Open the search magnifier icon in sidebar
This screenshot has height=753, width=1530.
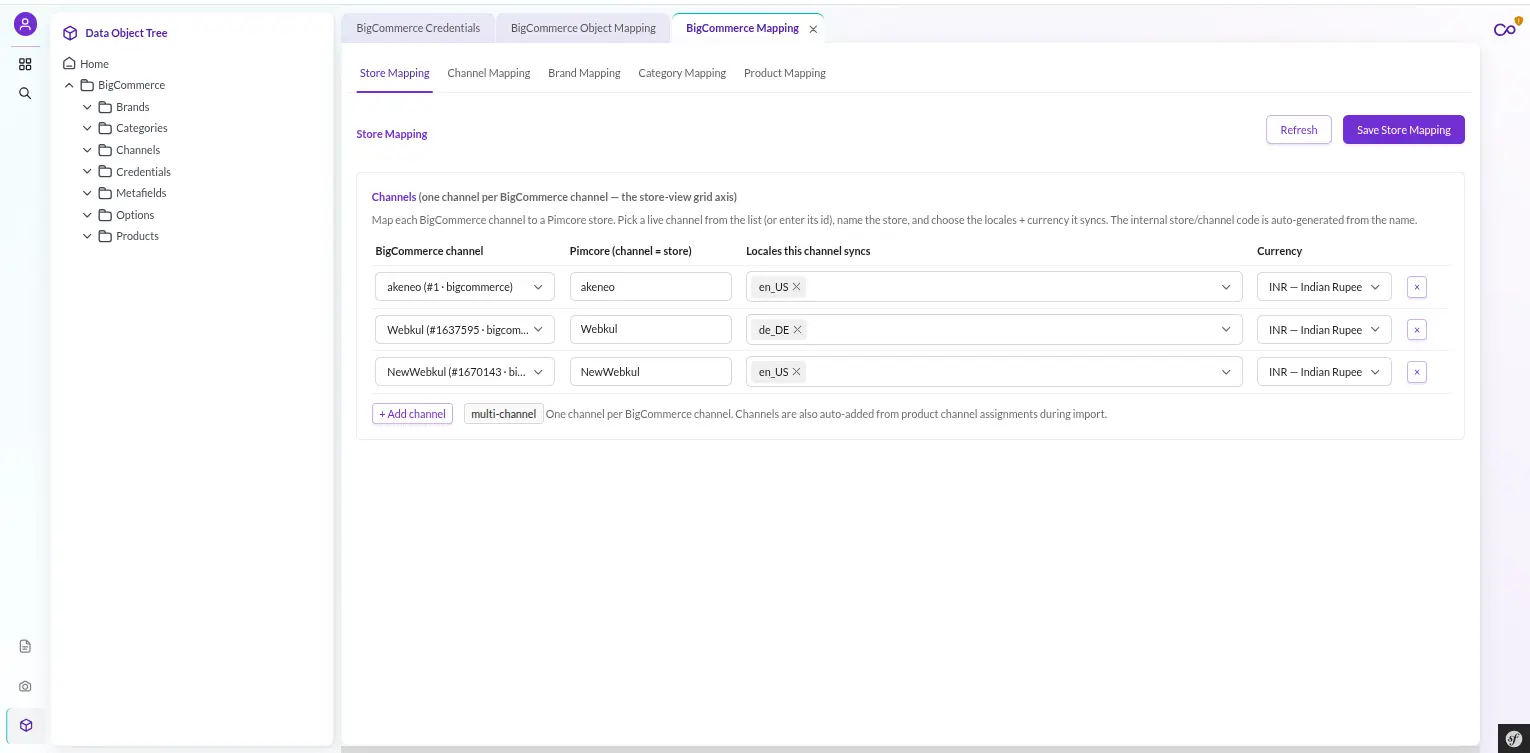pyautogui.click(x=25, y=93)
